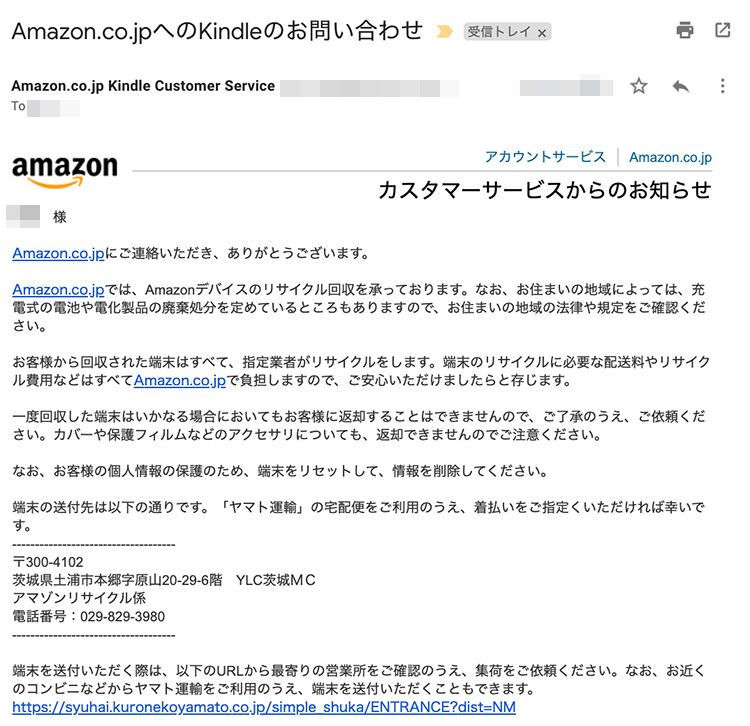Click Amazon.co.jp link in the greeting line
750x726 pixels.
(x=58, y=253)
